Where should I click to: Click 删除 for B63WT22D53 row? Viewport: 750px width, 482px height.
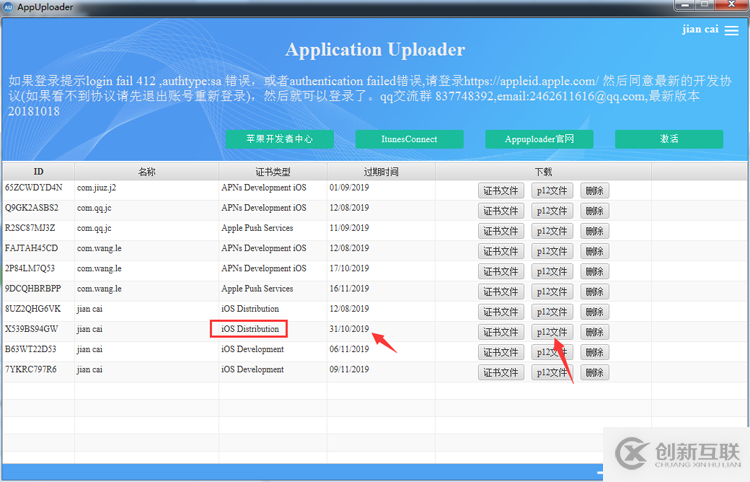point(595,352)
